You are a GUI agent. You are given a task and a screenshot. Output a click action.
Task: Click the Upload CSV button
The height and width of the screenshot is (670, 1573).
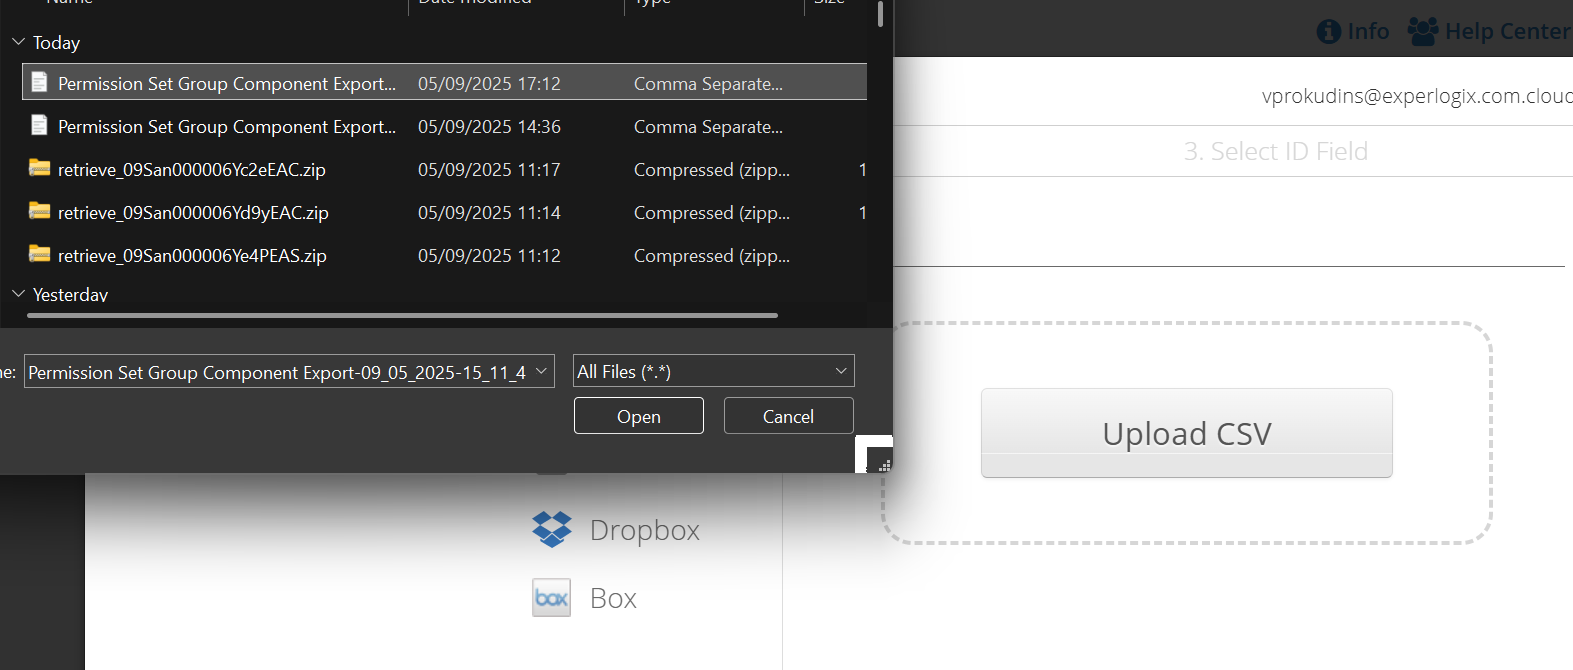1187,433
